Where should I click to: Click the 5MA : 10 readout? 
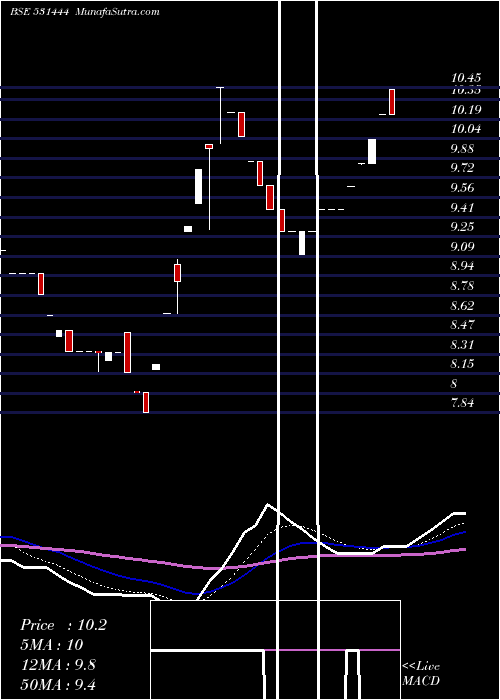[x=52, y=645]
